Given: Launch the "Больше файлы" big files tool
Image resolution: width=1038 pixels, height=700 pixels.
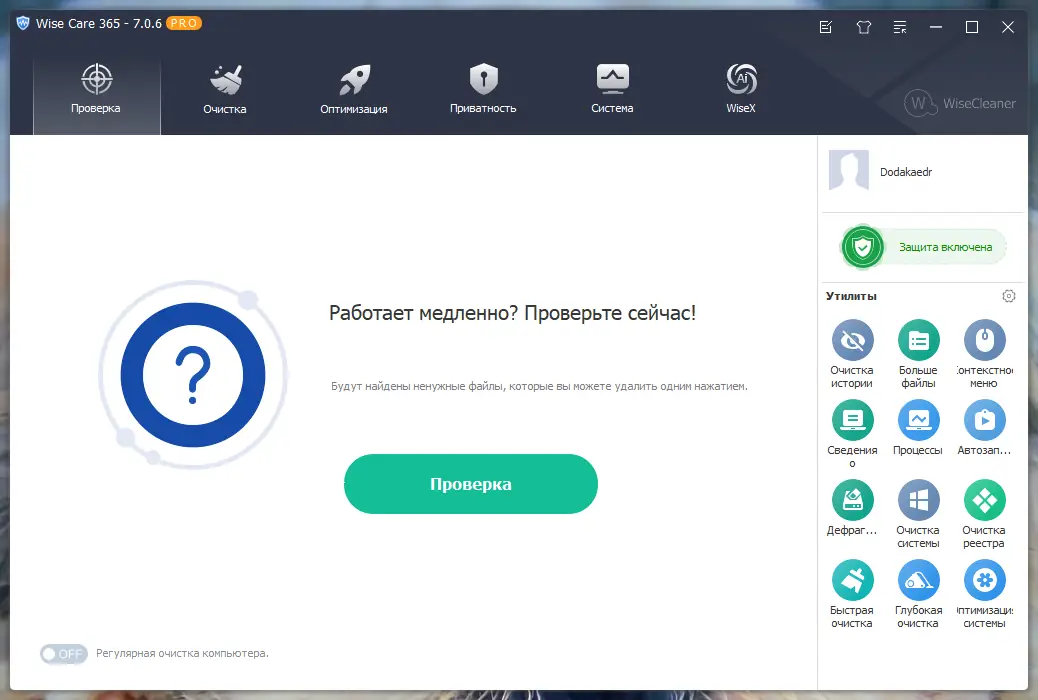Looking at the screenshot, I should pyautogui.click(x=918, y=340).
